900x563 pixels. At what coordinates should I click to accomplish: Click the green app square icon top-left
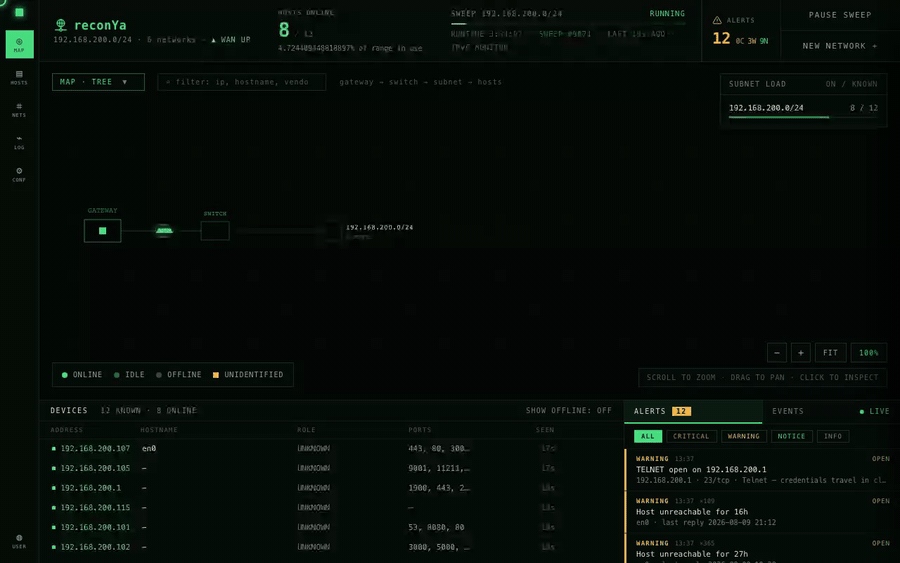point(20,12)
